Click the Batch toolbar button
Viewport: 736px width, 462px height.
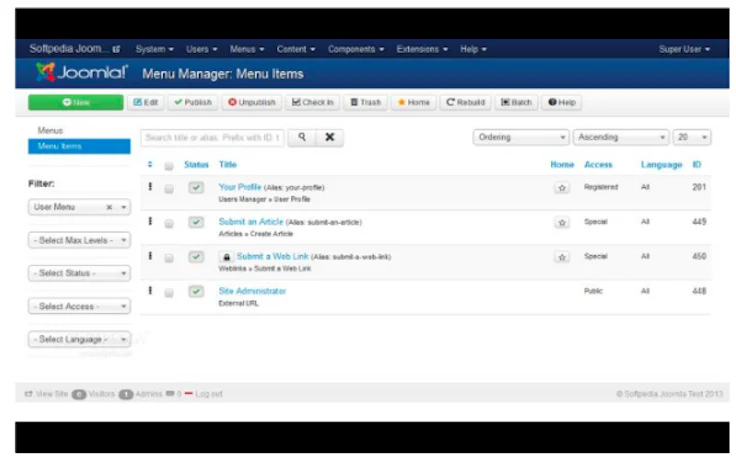click(x=516, y=102)
